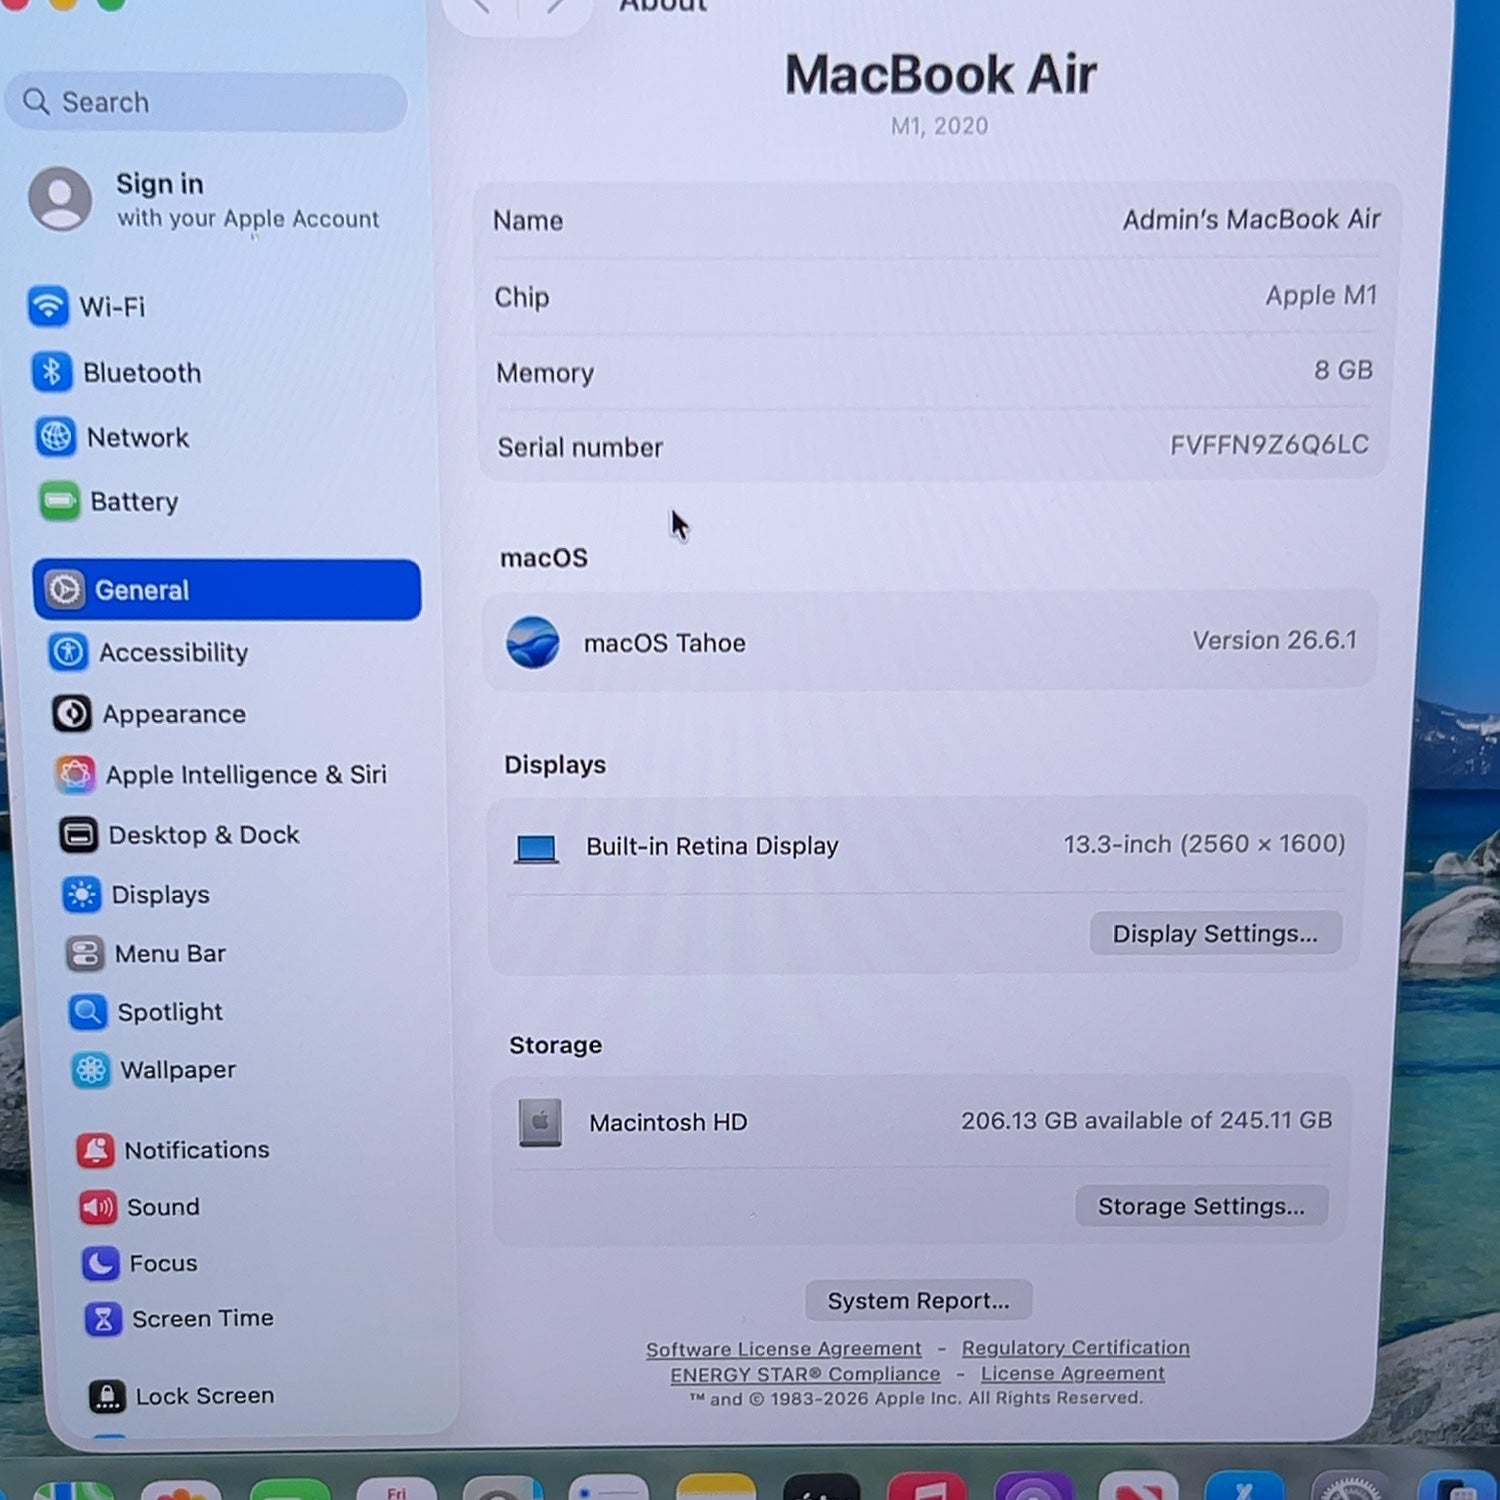This screenshot has height=1500, width=1500.
Task: Open Wi-Fi settings via its sidebar icon
Action: click(x=48, y=306)
